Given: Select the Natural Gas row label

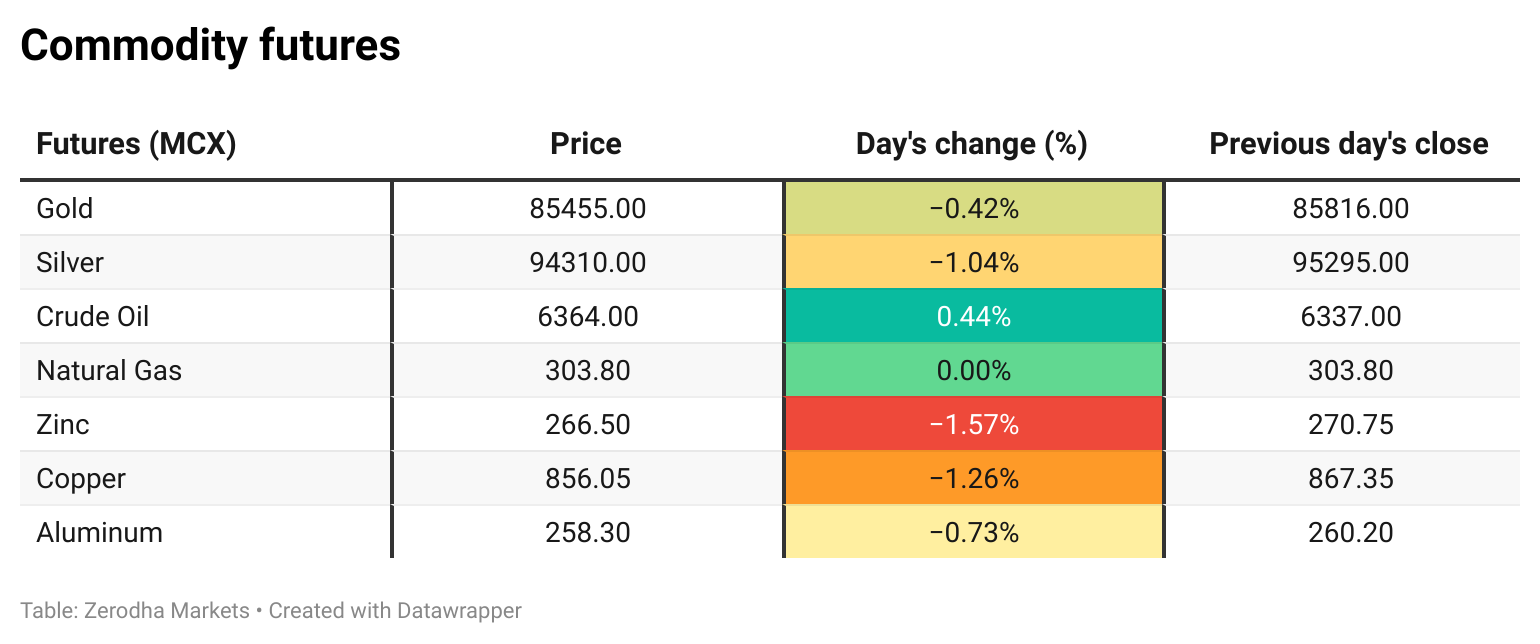Looking at the screenshot, I should coord(109,371).
